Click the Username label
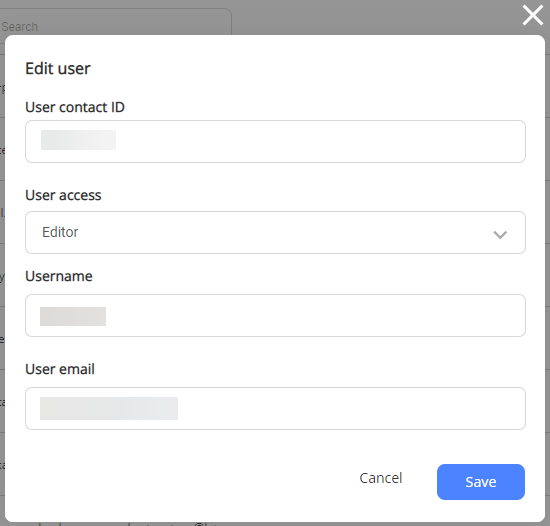Image resolution: width=550 pixels, height=526 pixels. [59, 276]
